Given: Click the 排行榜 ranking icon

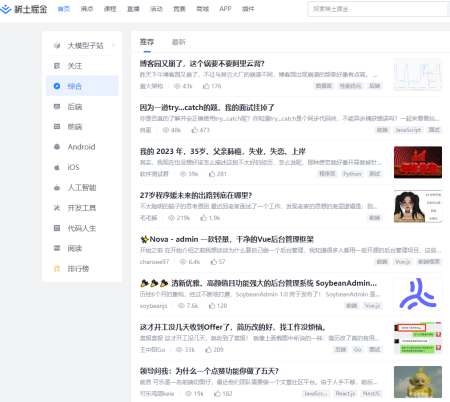Looking at the screenshot, I should coord(57,269).
